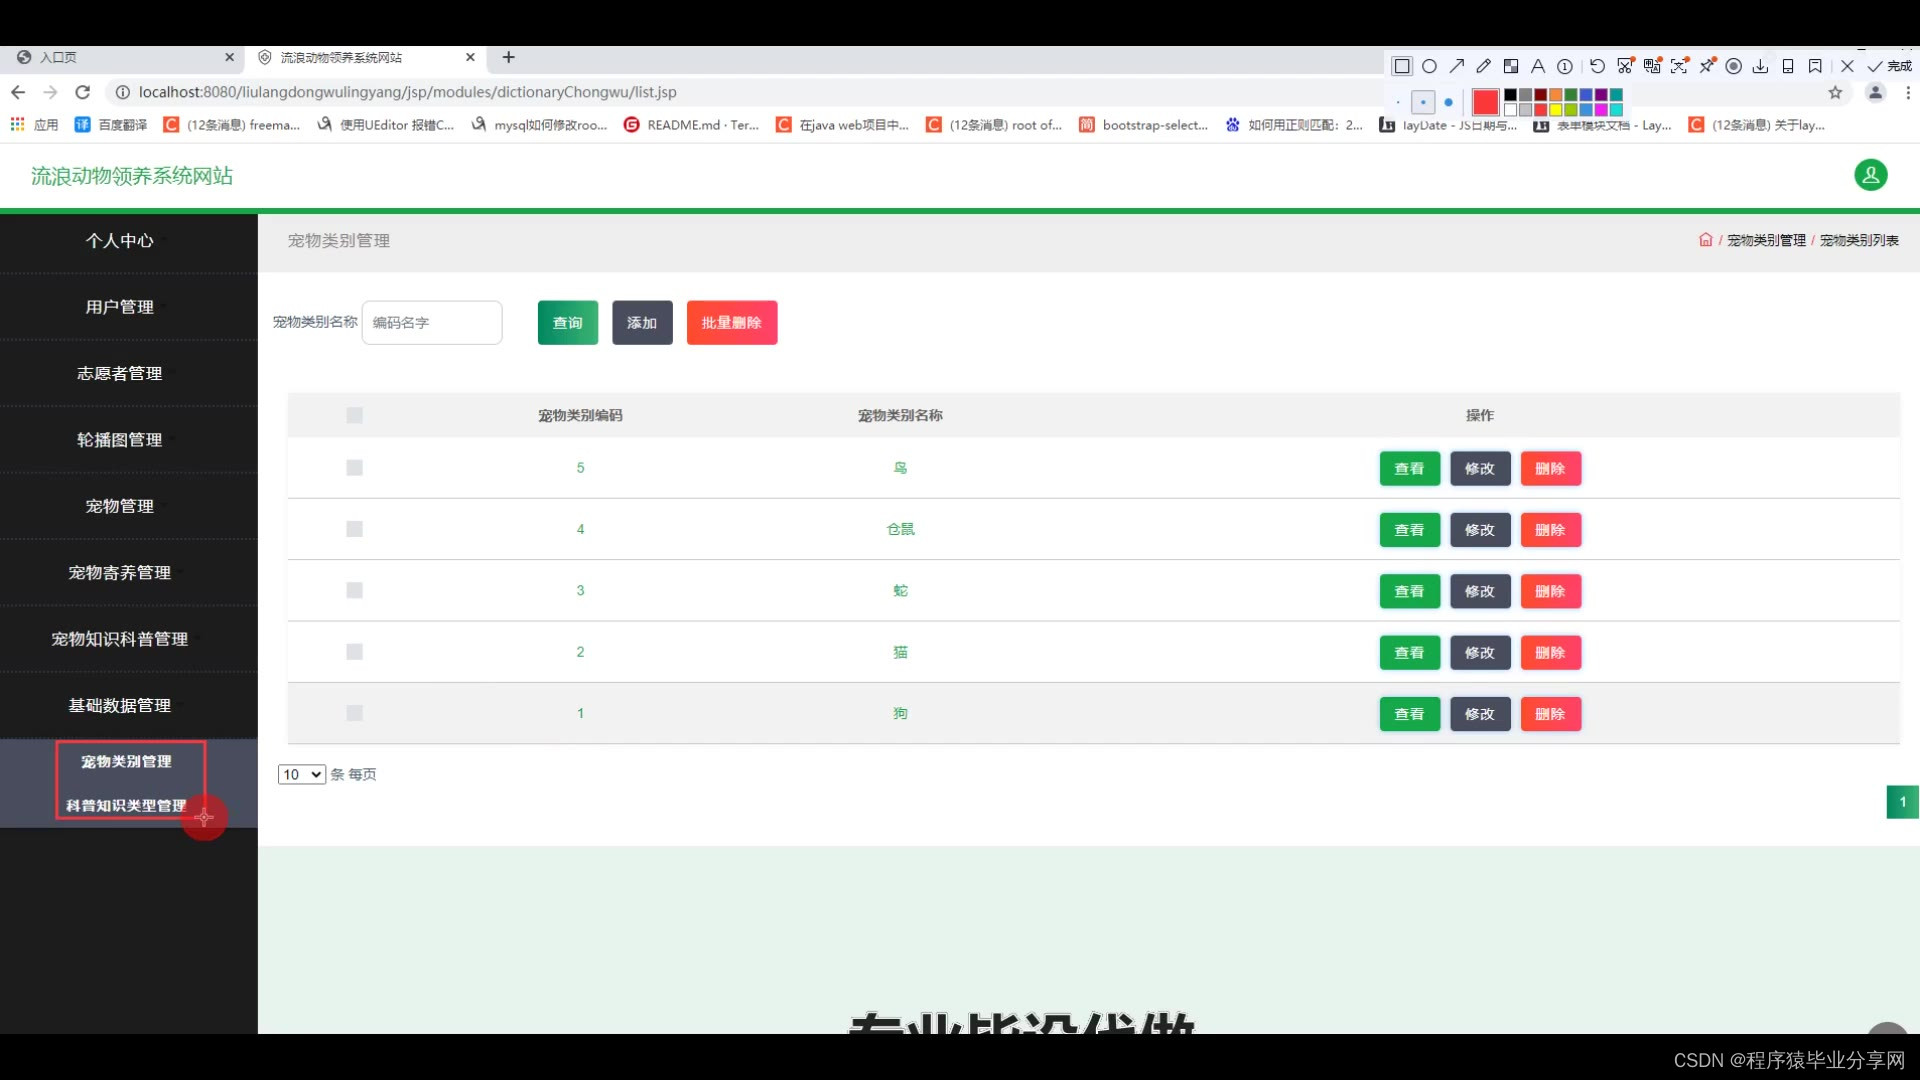Tick the checkbox for the 猫 row
The width and height of the screenshot is (1920, 1080).
(354, 652)
